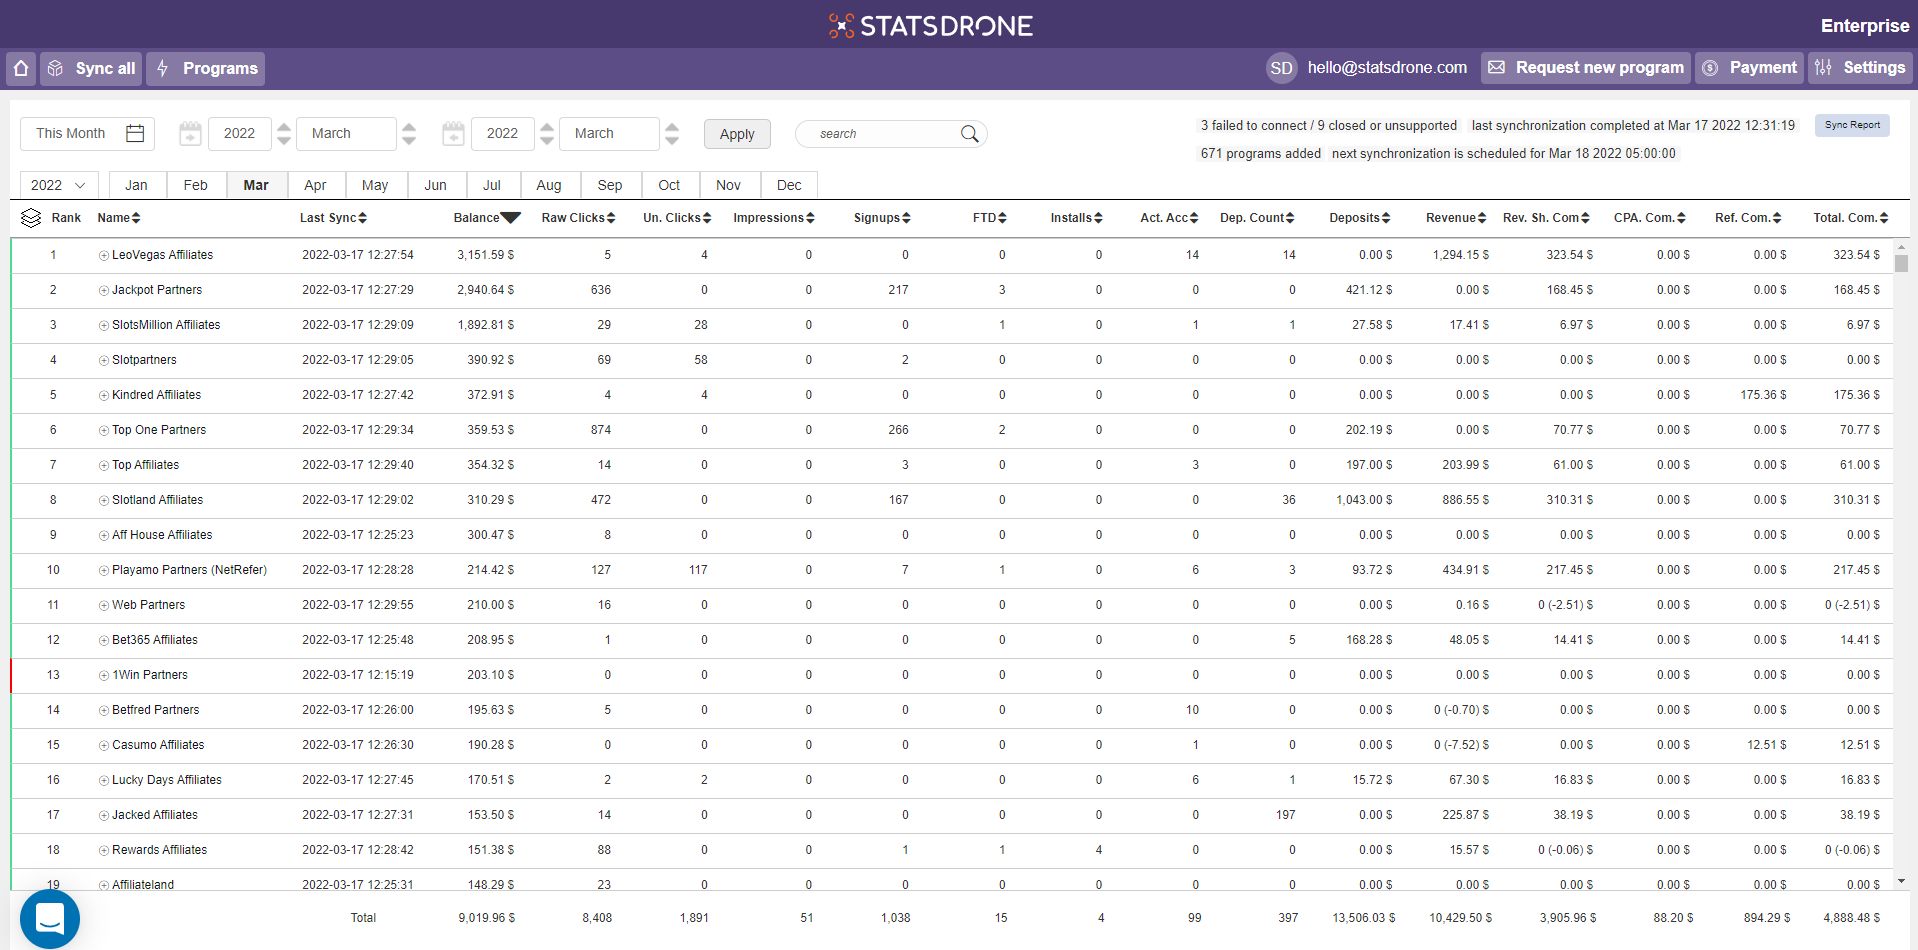
Task: Open the chat widget bubble
Action: click(x=49, y=918)
